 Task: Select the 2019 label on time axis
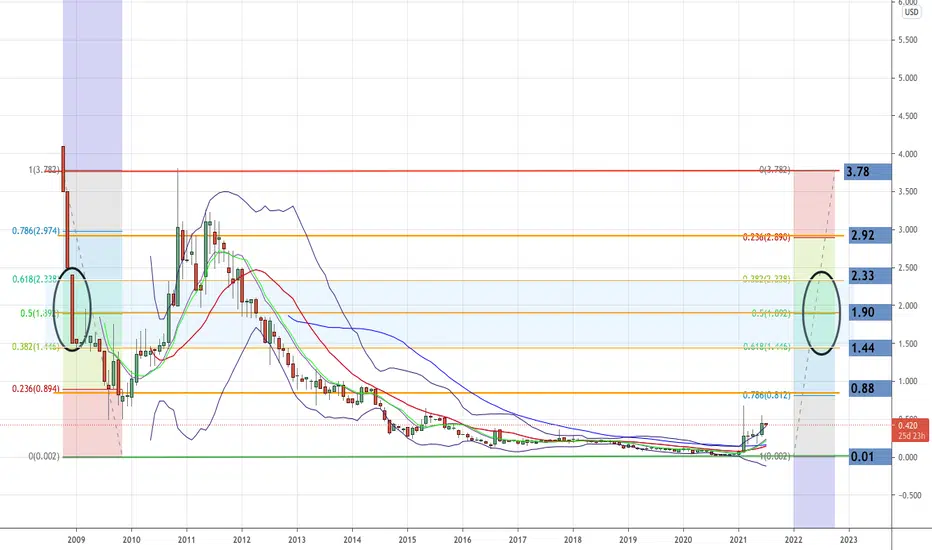pyautogui.click(x=628, y=540)
